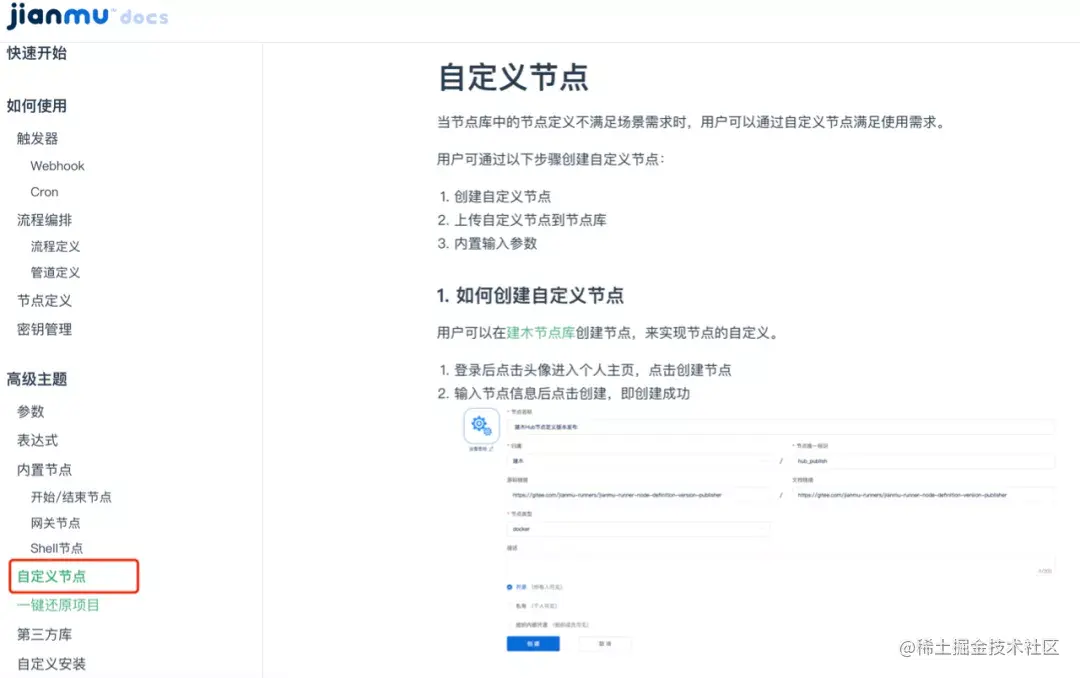Viewport: 1080px width, 678px height.
Task: Select 自定义节点 in the sidebar
Action: tap(52, 576)
